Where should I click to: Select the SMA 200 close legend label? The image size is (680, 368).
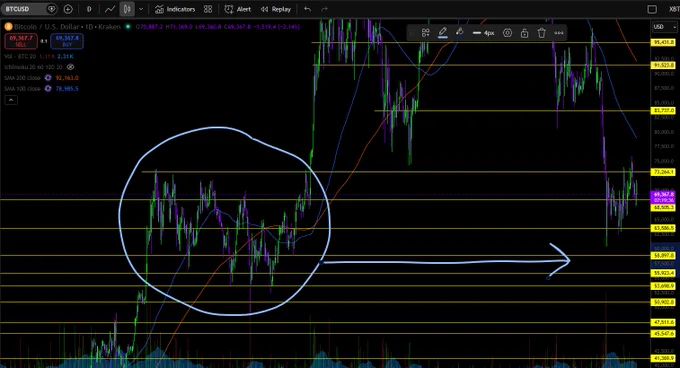click(22, 78)
